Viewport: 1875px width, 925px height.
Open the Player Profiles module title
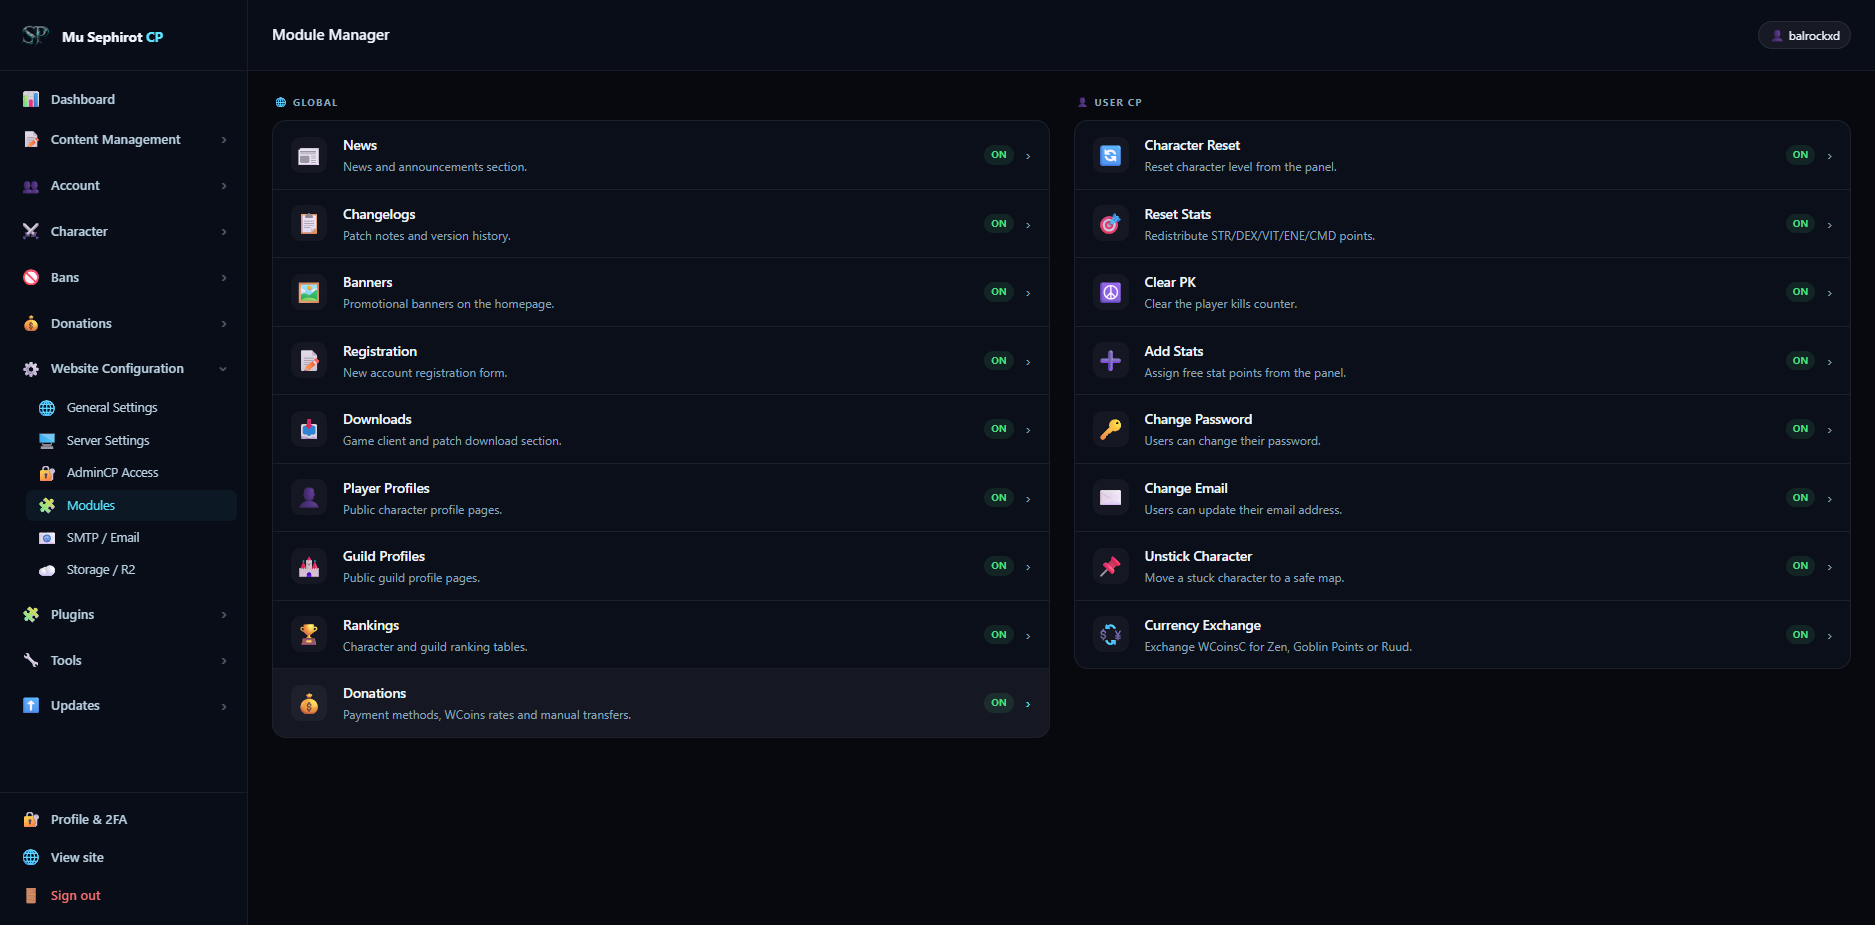(x=386, y=489)
